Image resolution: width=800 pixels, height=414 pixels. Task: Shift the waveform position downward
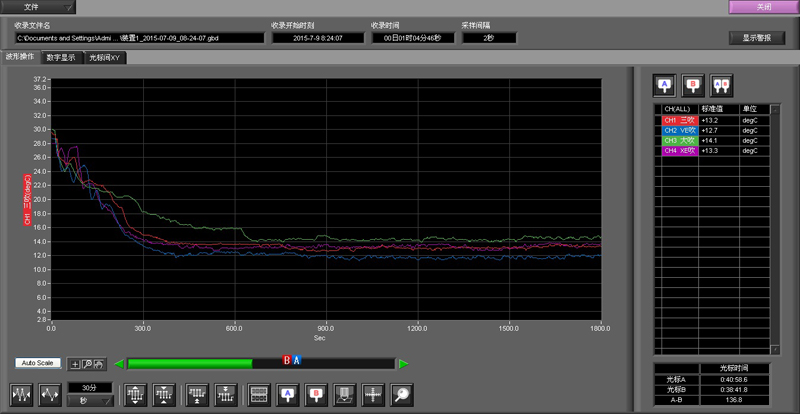click(226, 395)
